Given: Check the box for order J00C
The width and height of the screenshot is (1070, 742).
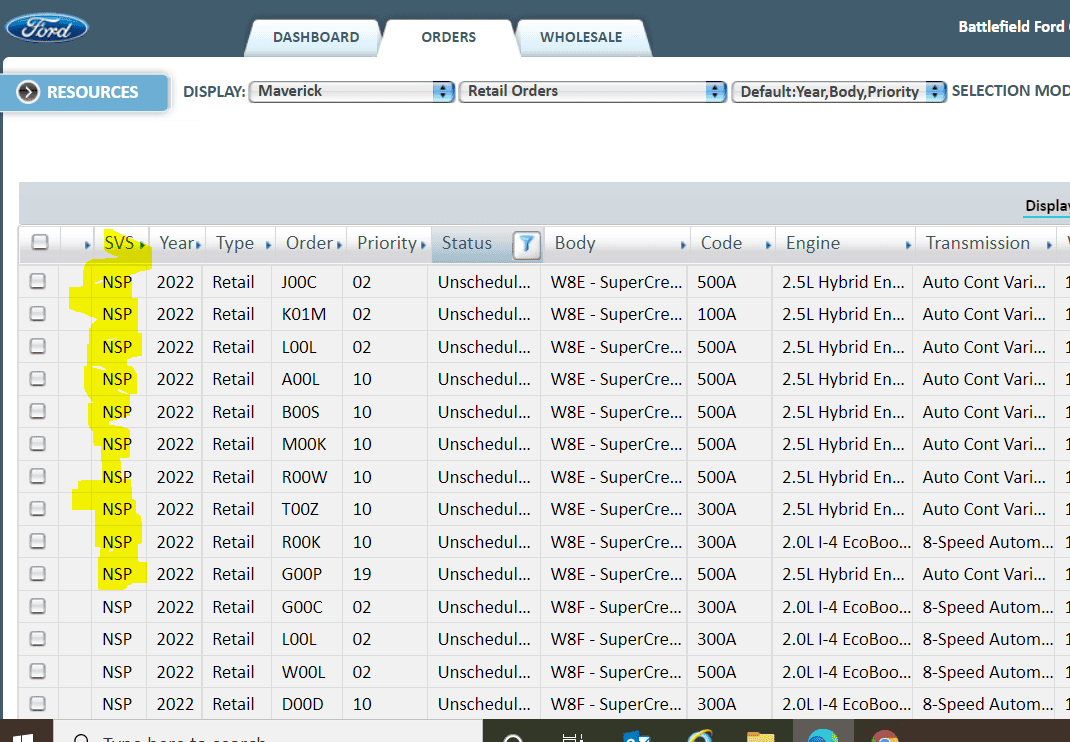Looking at the screenshot, I should pyautogui.click(x=38, y=281).
